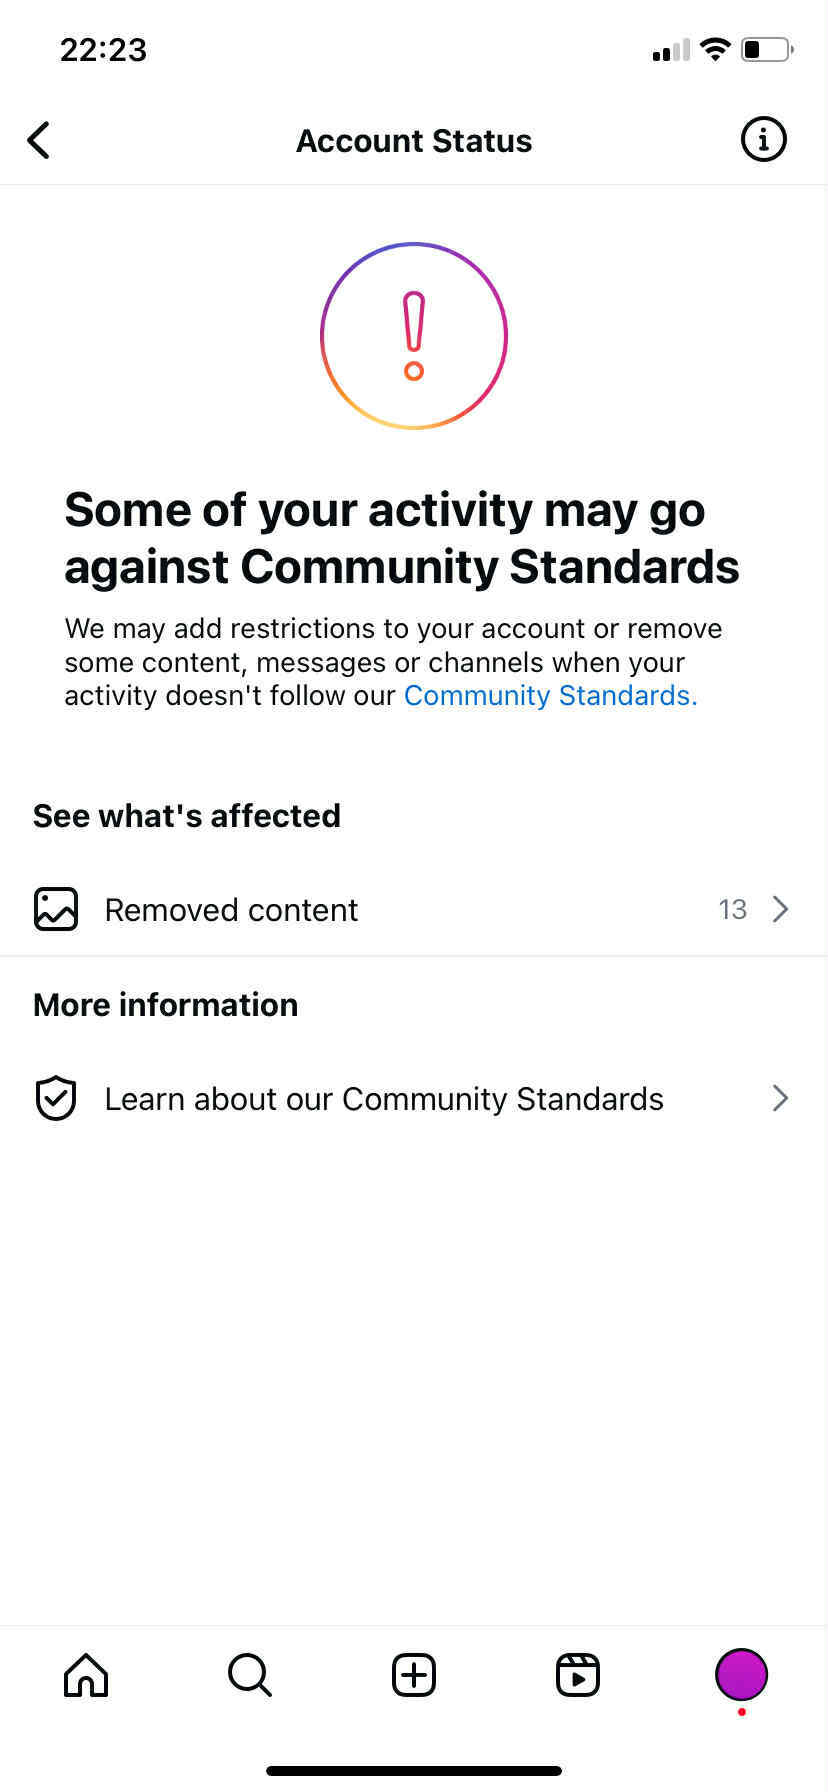Viewport: 828px width, 1792px height.
Task: Open the Search tab
Action: 250,1674
